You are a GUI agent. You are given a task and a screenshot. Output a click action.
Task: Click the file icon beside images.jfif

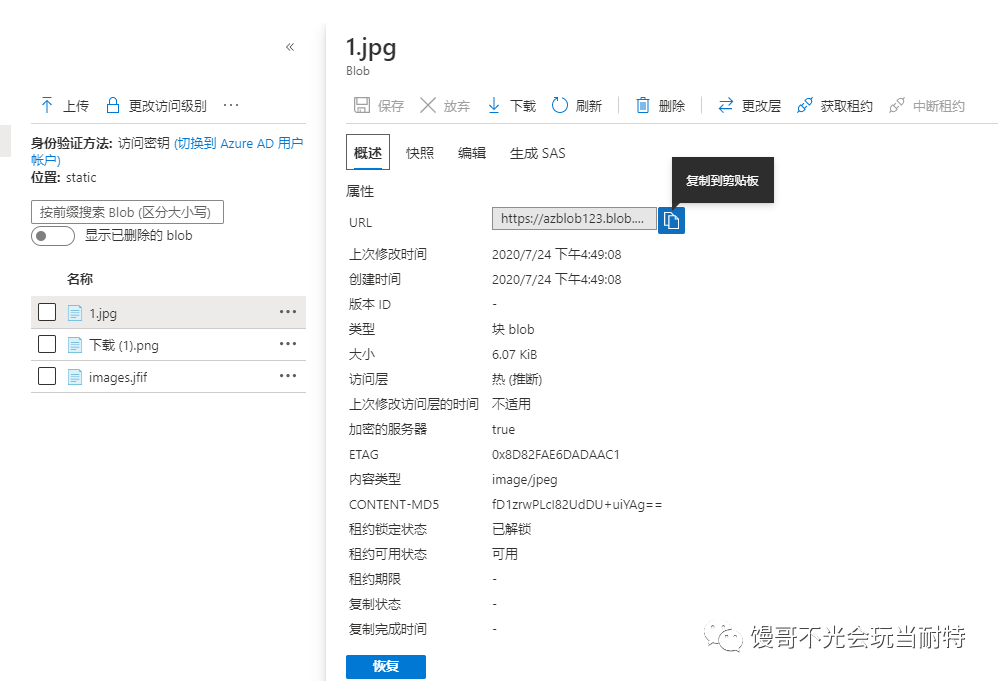75,377
